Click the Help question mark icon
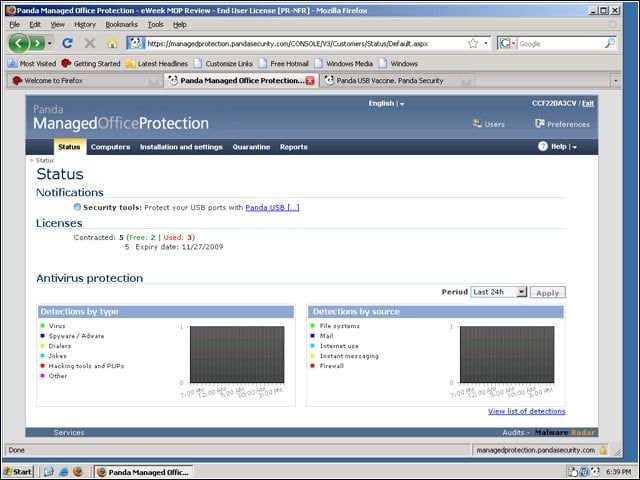This screenshot has width=640, height=480. pyautogui.click(x=542, y=146)
